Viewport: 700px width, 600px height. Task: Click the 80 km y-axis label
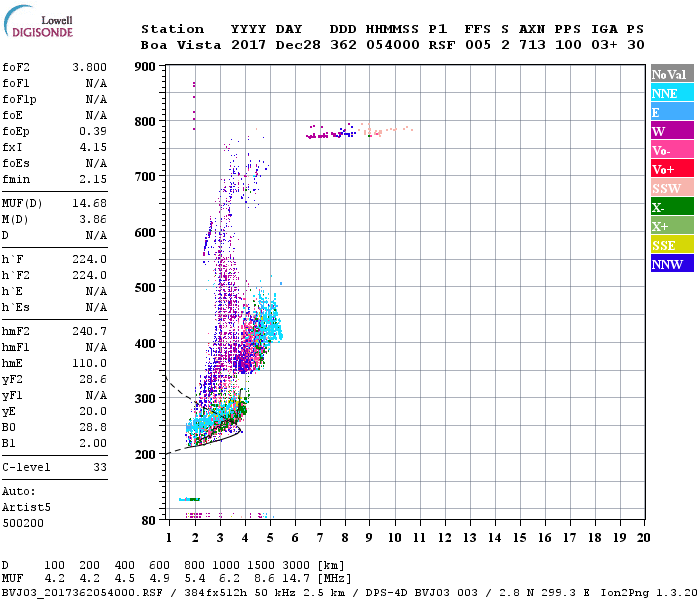(149, 521)
